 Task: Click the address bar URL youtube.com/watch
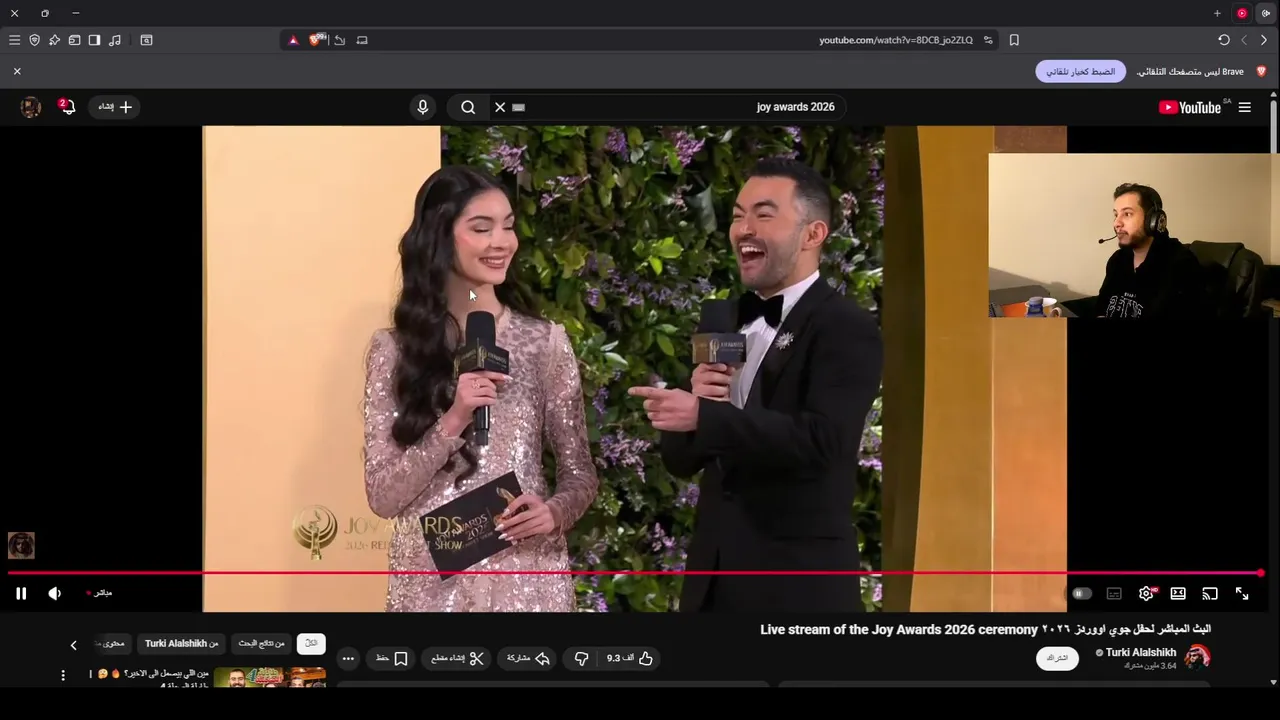point(895,40)
